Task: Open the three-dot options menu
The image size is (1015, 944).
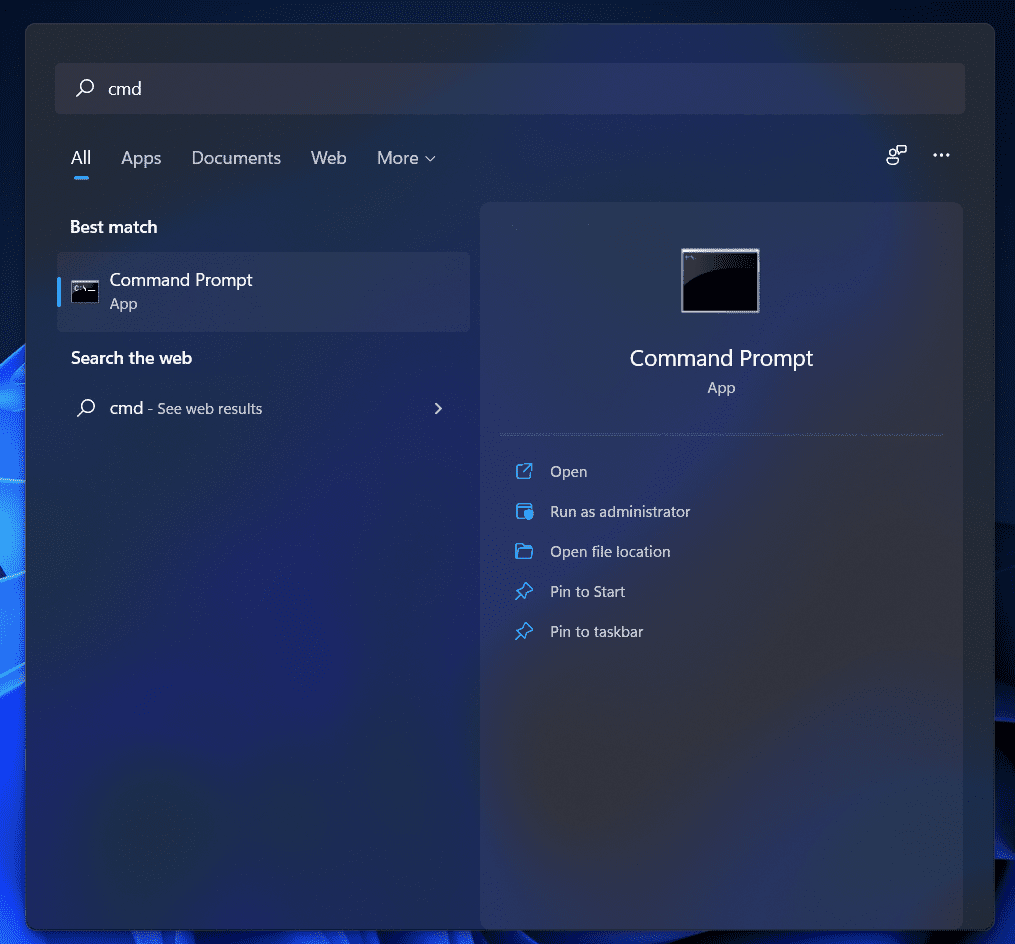Action: pyautogui.click(x=941, y=155)
